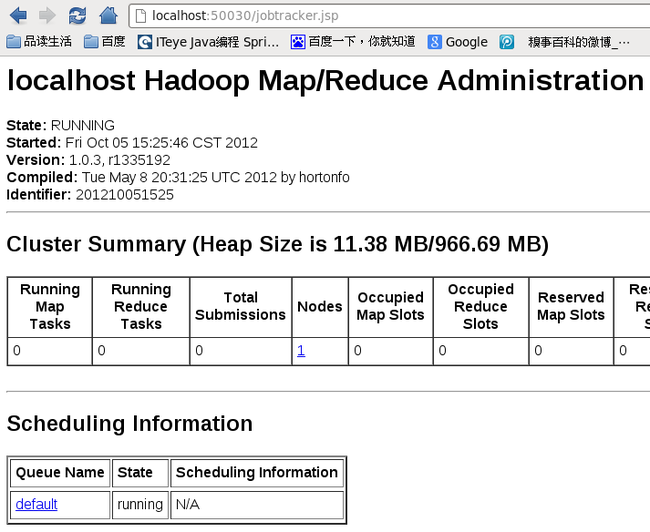
Task: Click the Occupied Reduce Slots header
Action: (481, 306)
